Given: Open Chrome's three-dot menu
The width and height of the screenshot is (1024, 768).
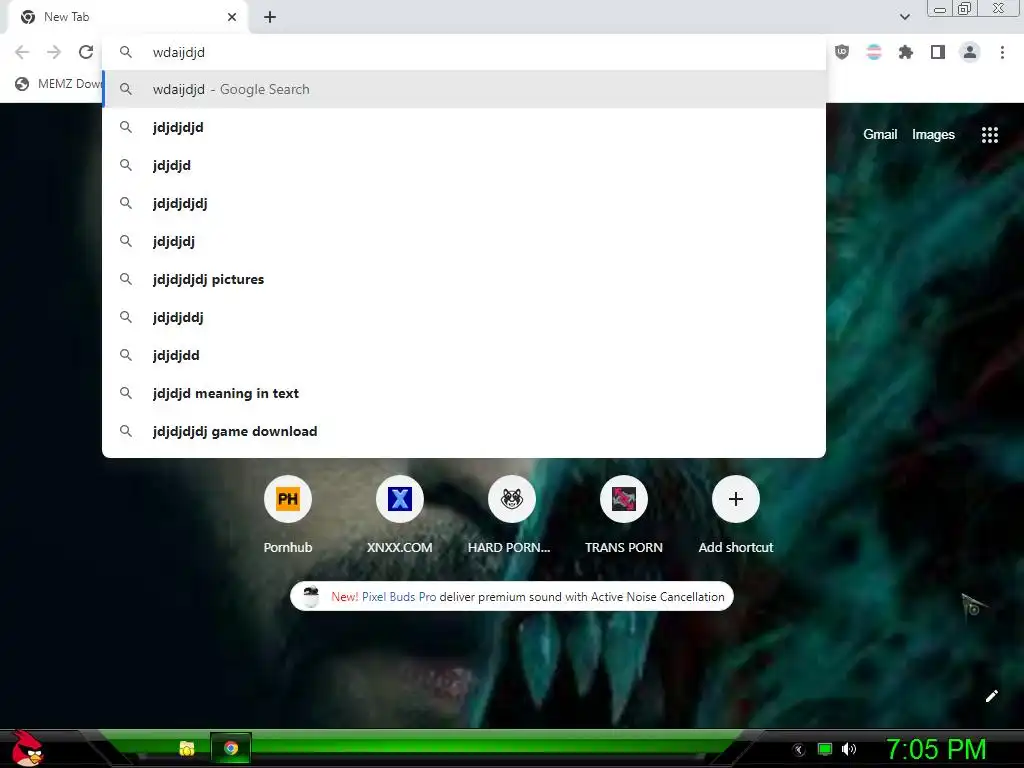Looking at the screenshot, I should (x=1002, y=52).
